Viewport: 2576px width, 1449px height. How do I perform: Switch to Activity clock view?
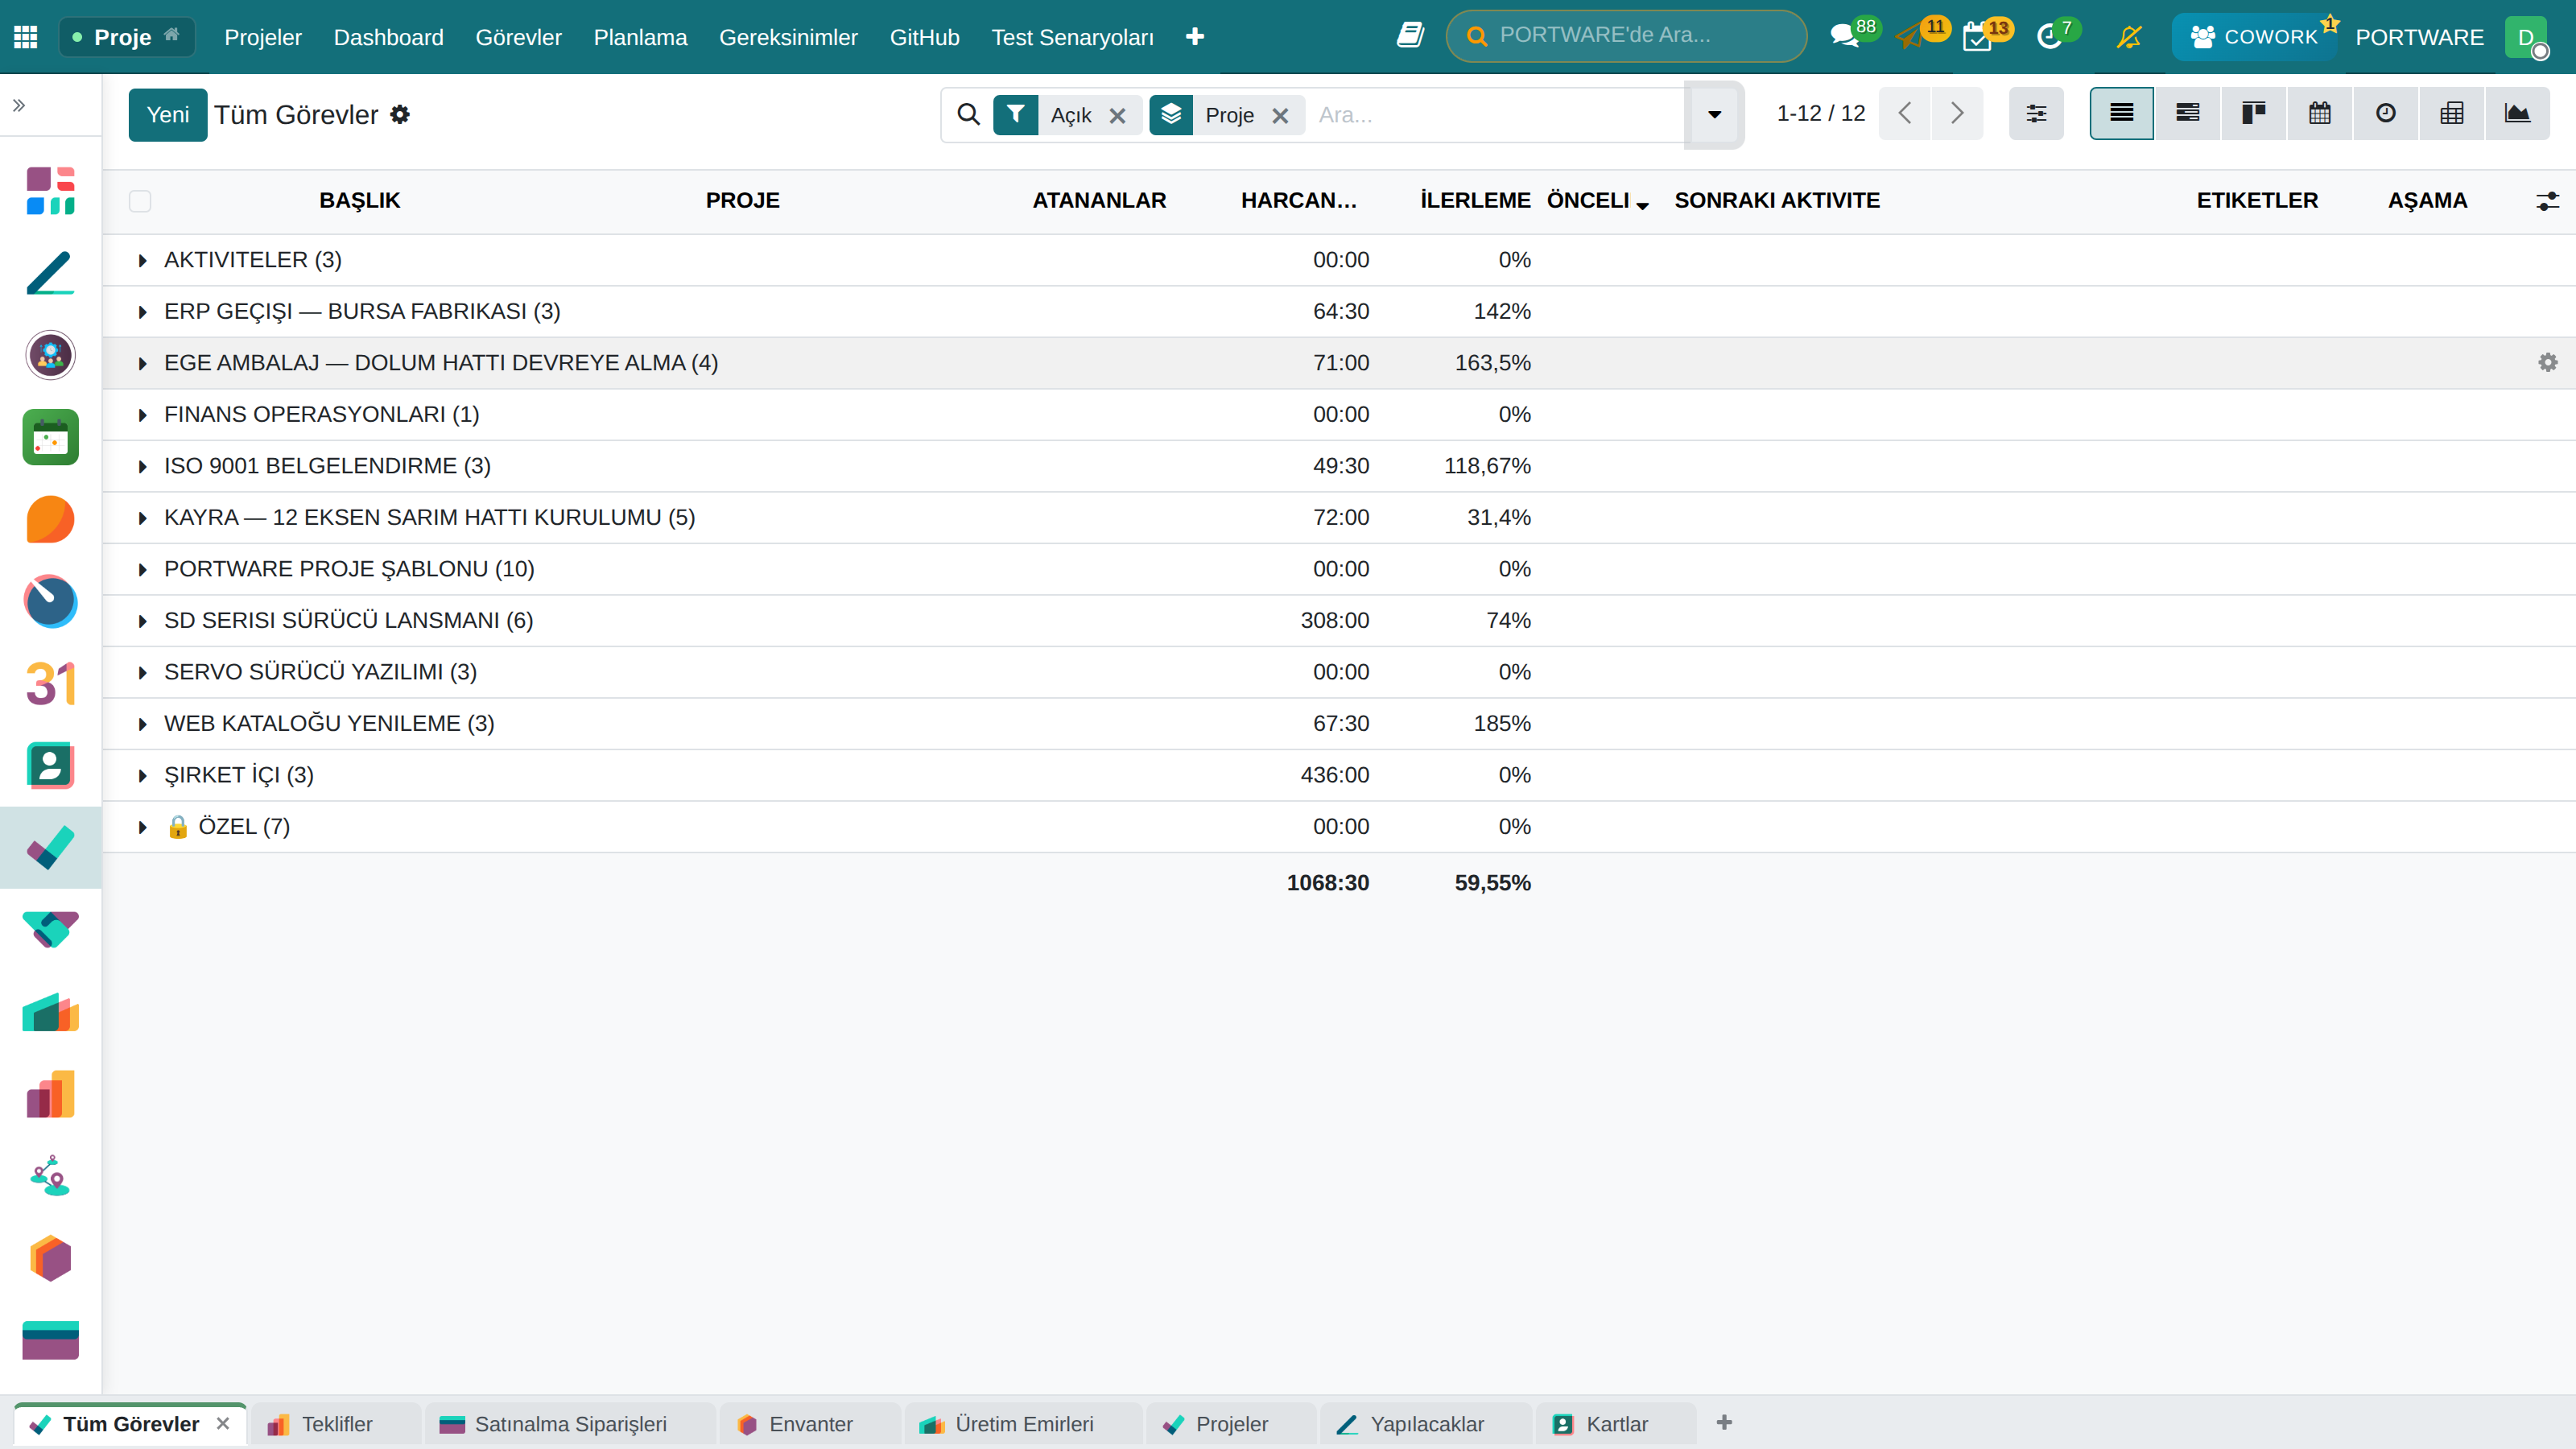[2385, 113]
